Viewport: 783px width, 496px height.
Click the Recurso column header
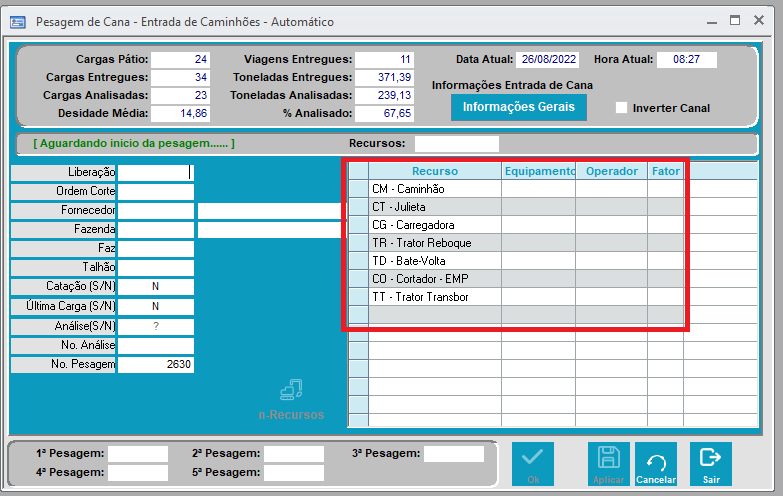pyautogui.click(x=435, y=171)
